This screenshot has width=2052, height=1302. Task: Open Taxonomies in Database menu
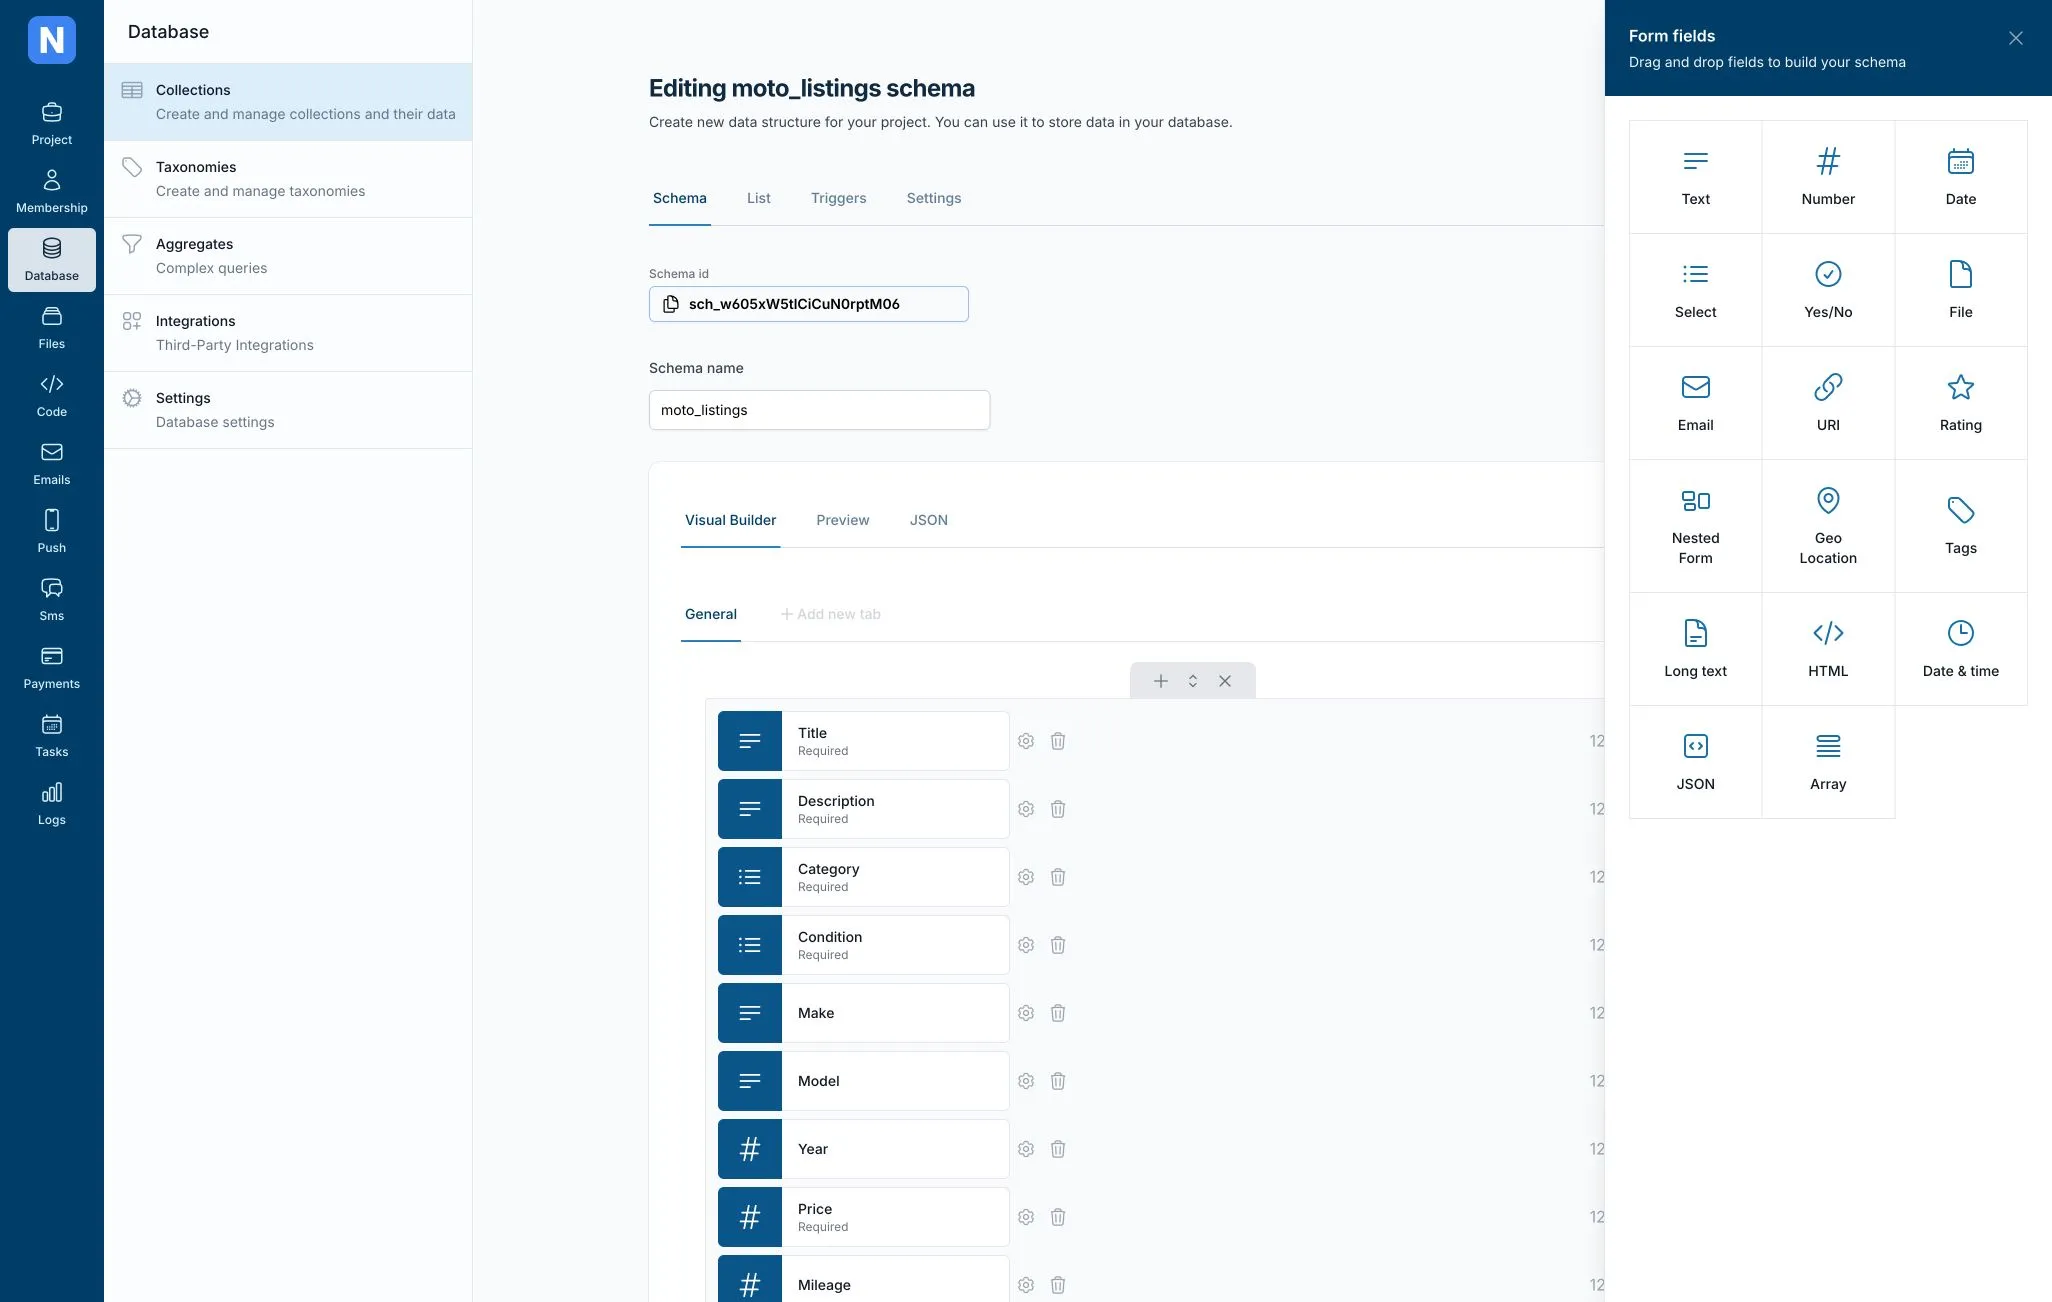[288, 179]
